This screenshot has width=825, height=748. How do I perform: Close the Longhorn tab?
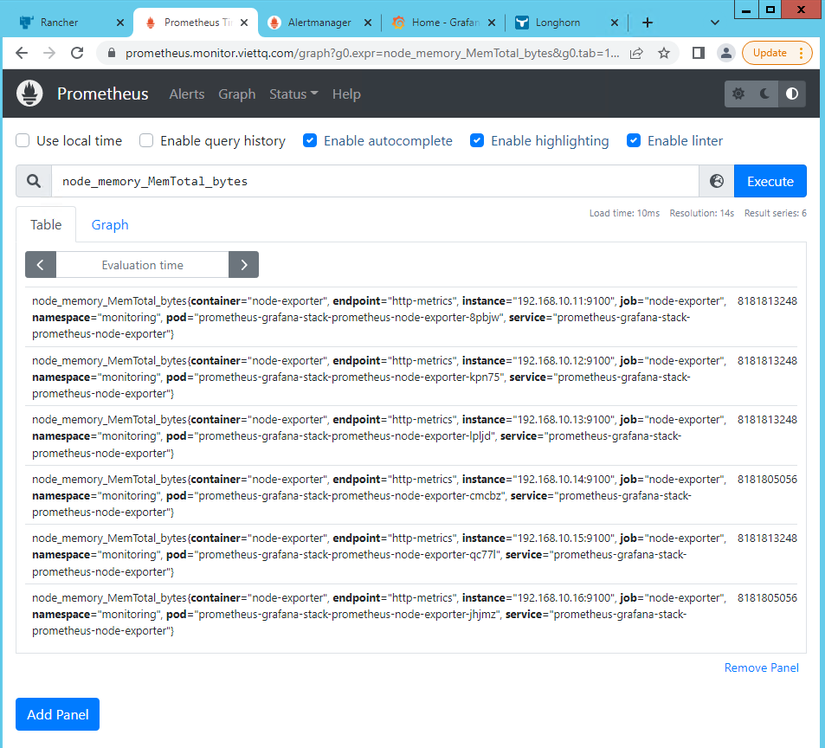coord(615,23)
